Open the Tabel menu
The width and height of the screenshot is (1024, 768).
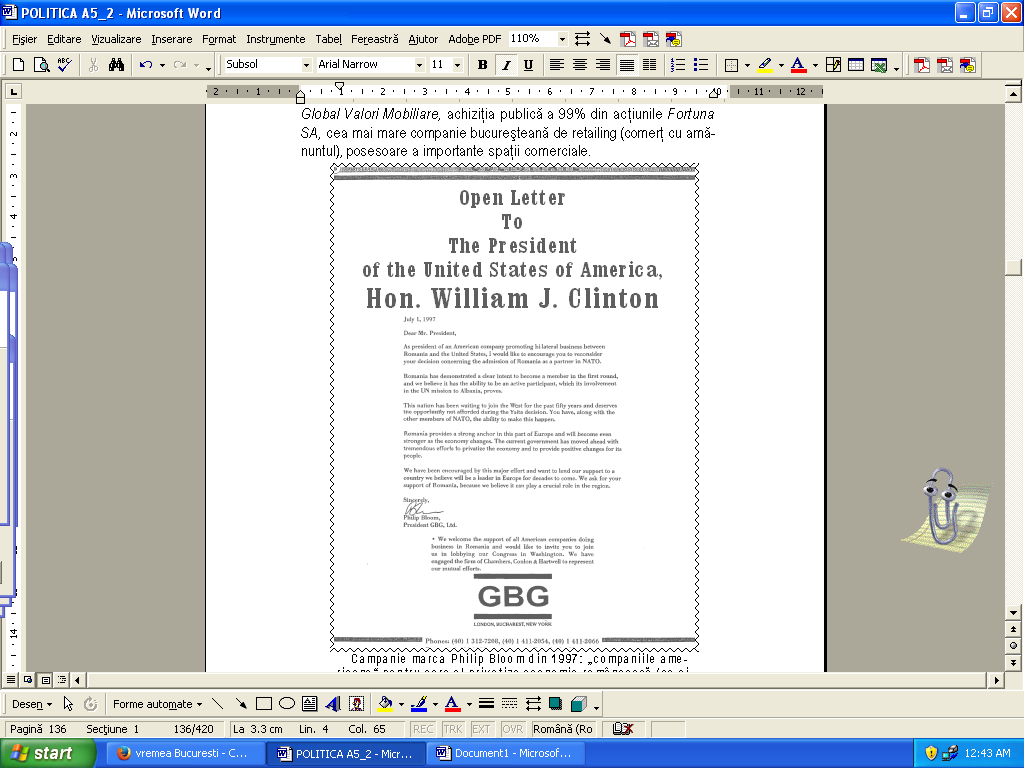pos(328,39)
